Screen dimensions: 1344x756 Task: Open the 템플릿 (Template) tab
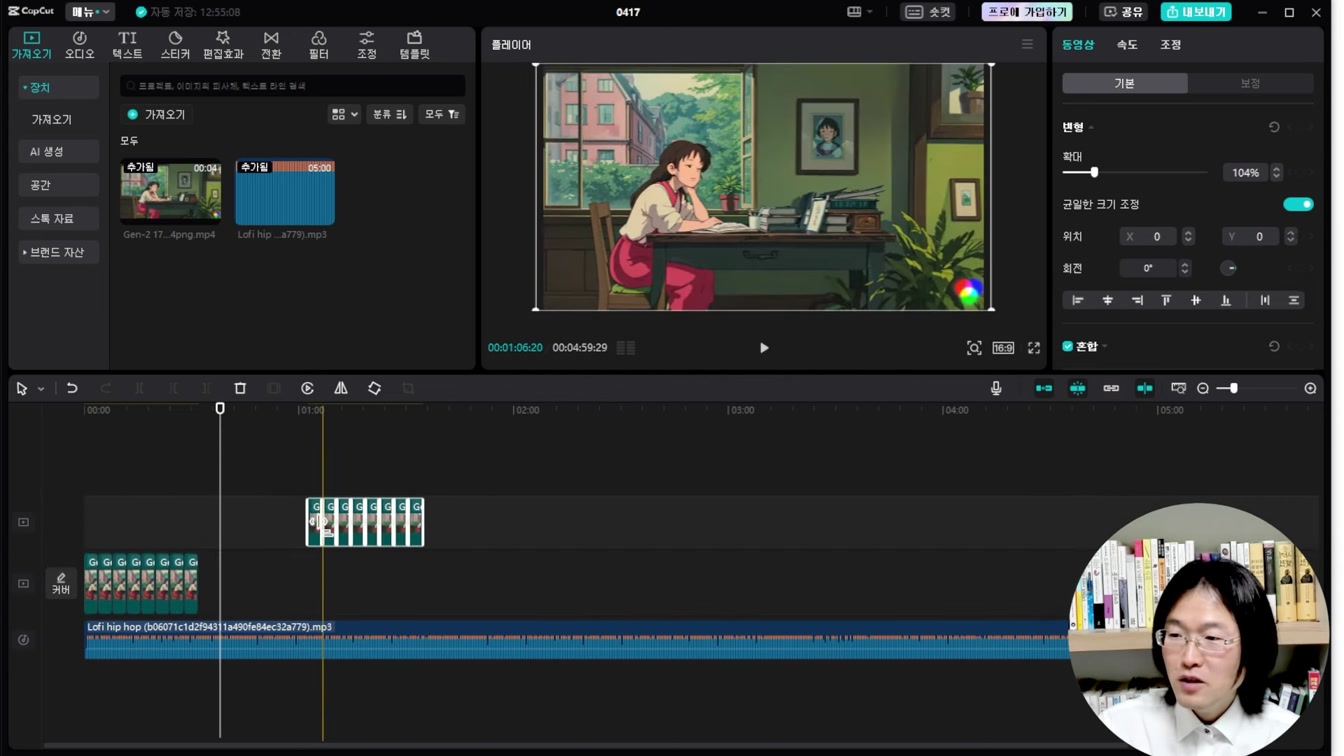(x=414, y=45)
